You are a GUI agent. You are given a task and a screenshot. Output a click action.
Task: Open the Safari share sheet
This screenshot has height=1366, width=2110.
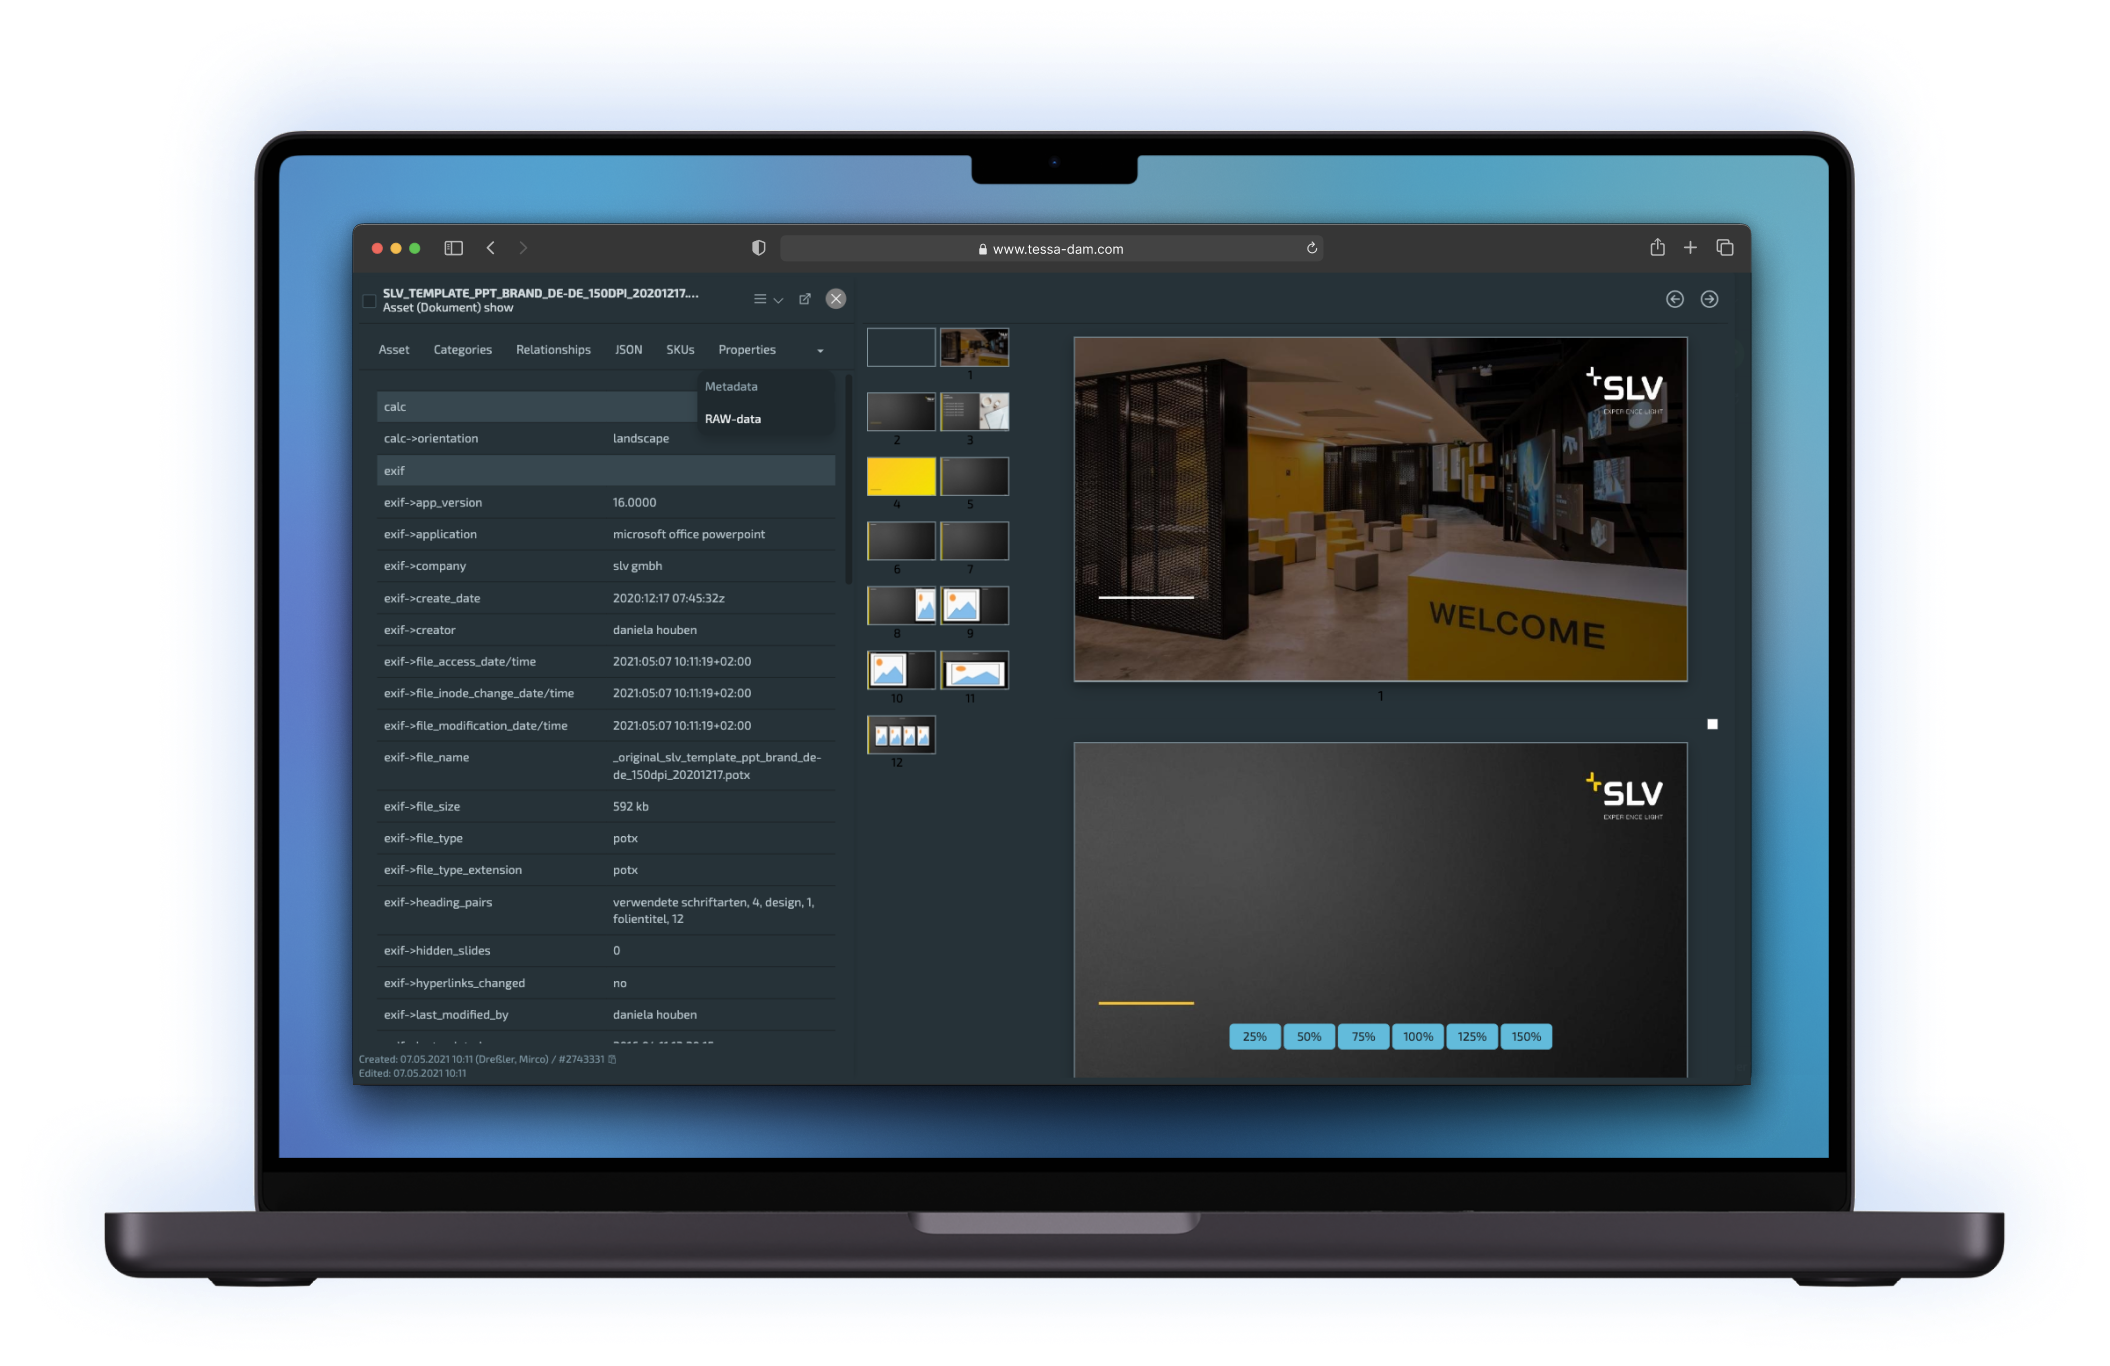point(1658,247)
